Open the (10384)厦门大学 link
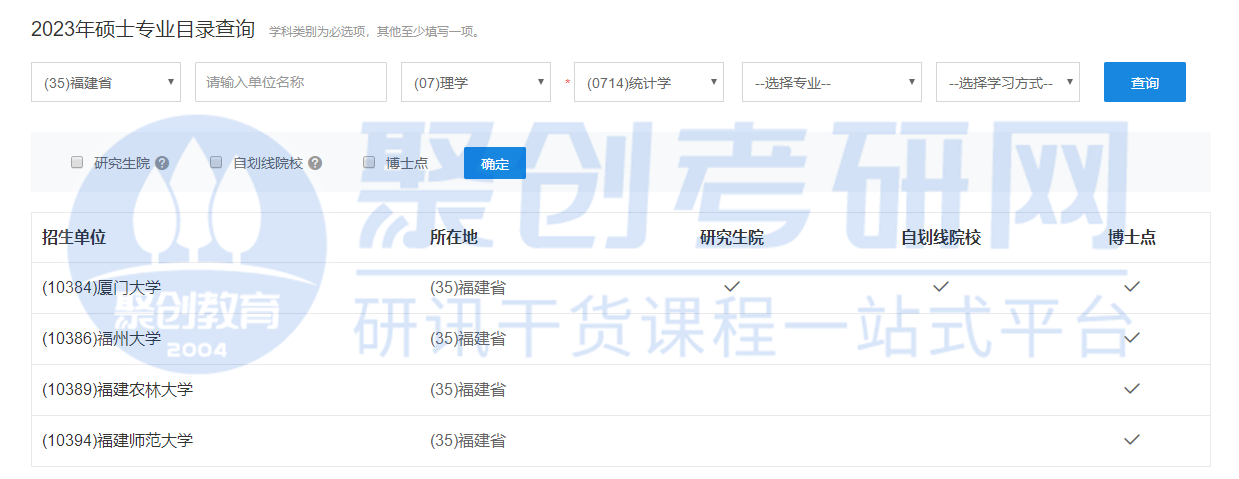This screenshot has width=1239, height=479. click(102, 287)
